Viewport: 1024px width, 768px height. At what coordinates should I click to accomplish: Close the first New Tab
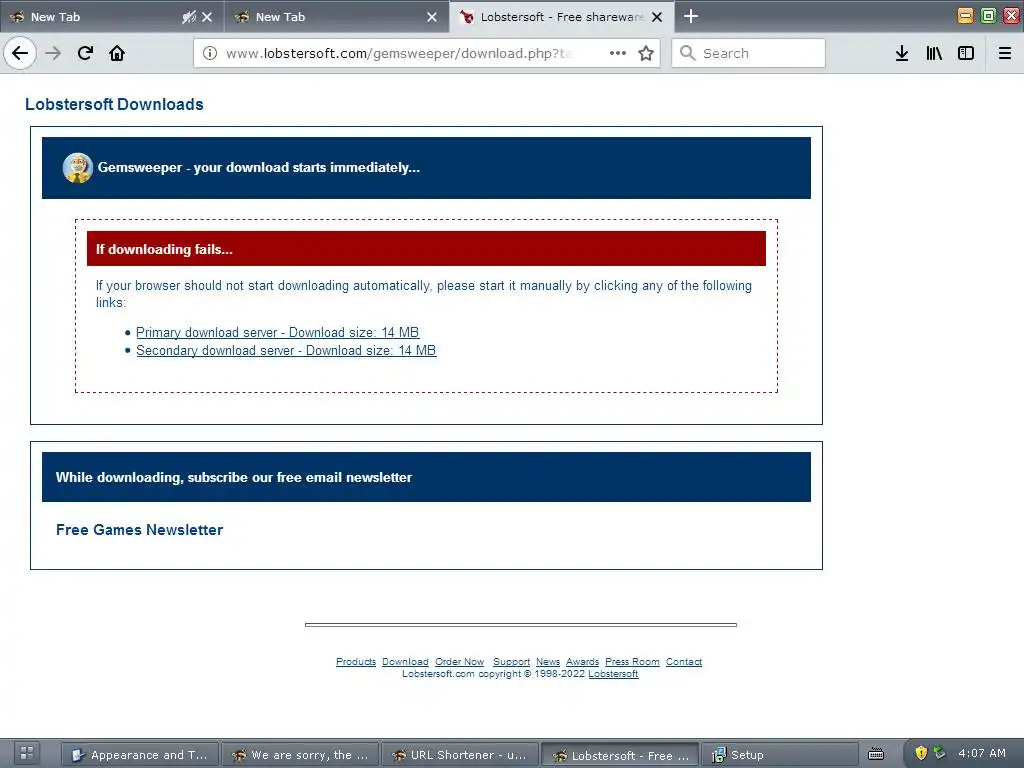pos(207,17)
